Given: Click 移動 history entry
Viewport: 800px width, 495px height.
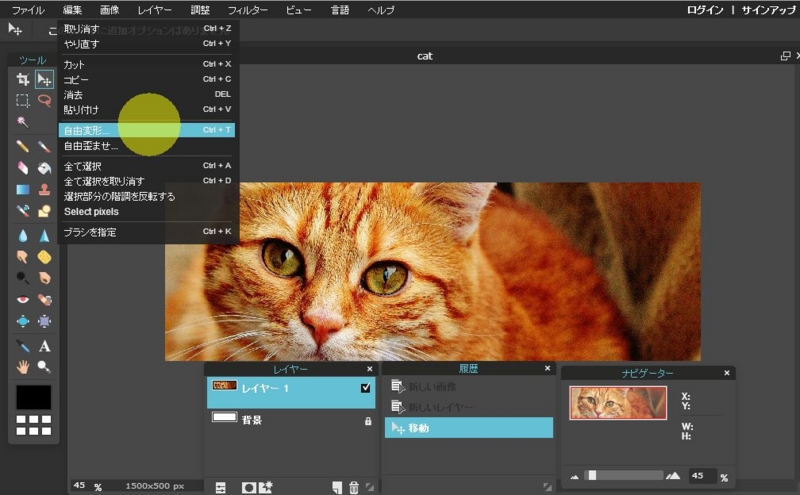Looking at the screenshot, I should tap(469, 428).
